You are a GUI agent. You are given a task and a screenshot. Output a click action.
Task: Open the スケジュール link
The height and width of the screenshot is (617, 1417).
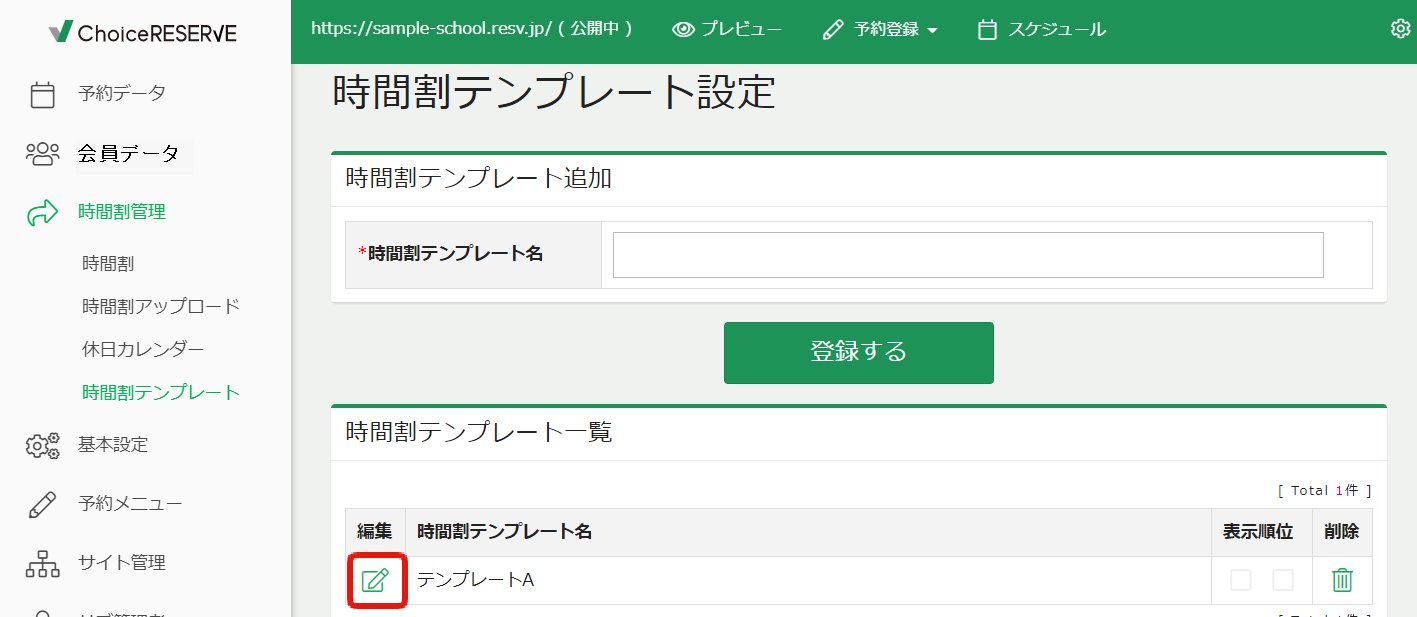click(1057, 30)
